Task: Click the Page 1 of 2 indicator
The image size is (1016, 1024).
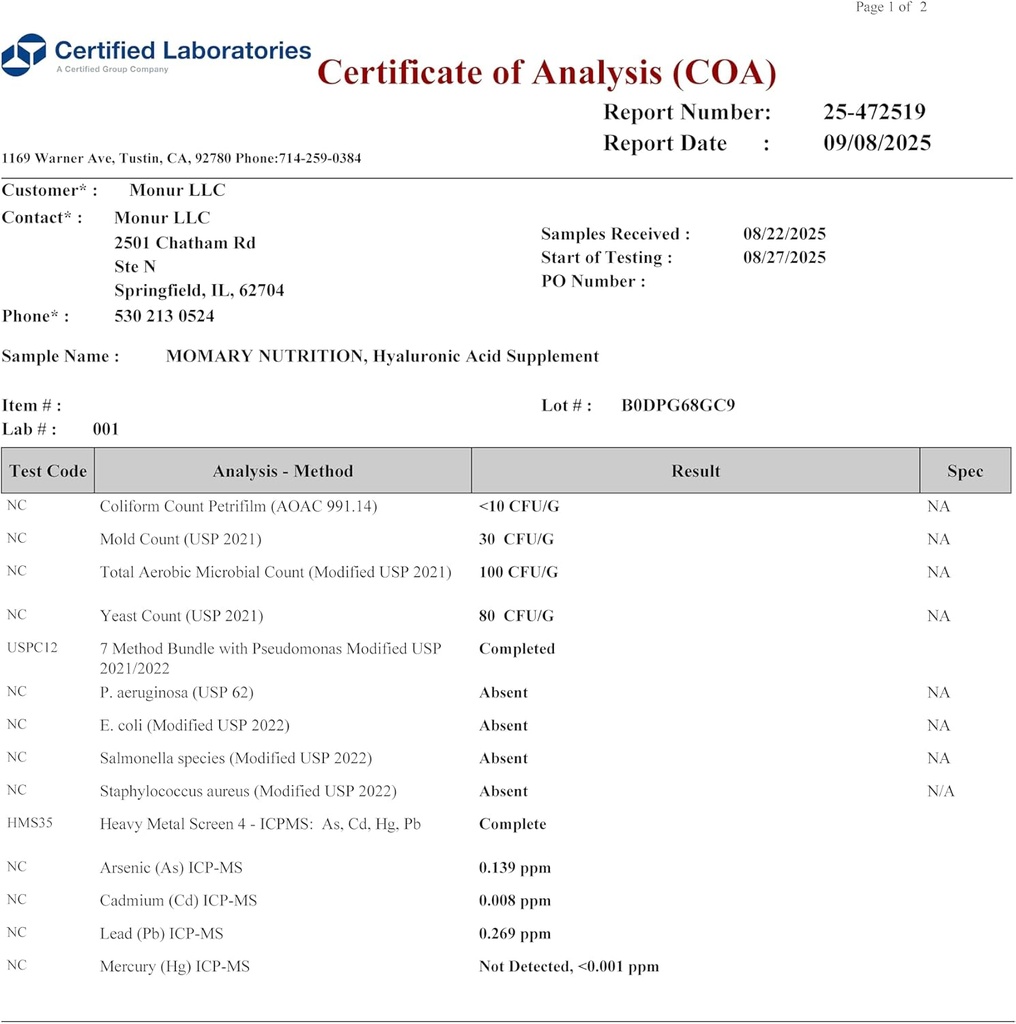Action: click(x=891, y=8)
